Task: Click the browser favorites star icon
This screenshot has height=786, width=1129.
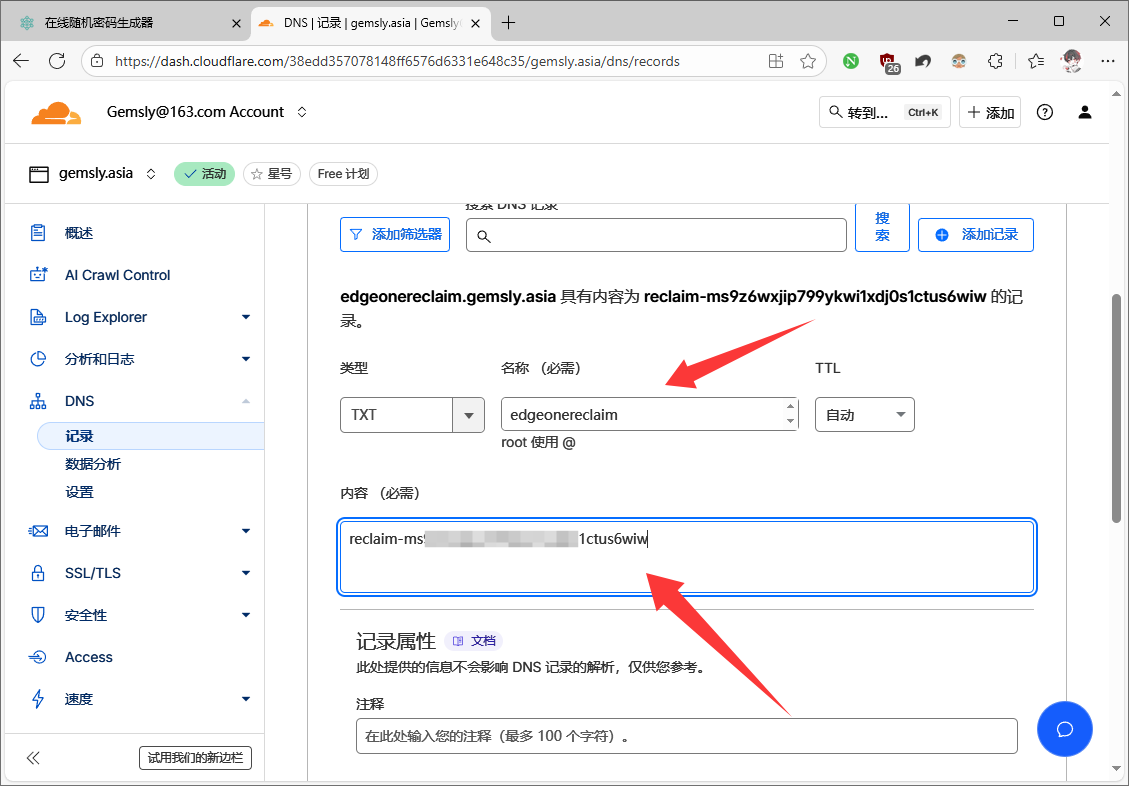Action: point(808,61)
